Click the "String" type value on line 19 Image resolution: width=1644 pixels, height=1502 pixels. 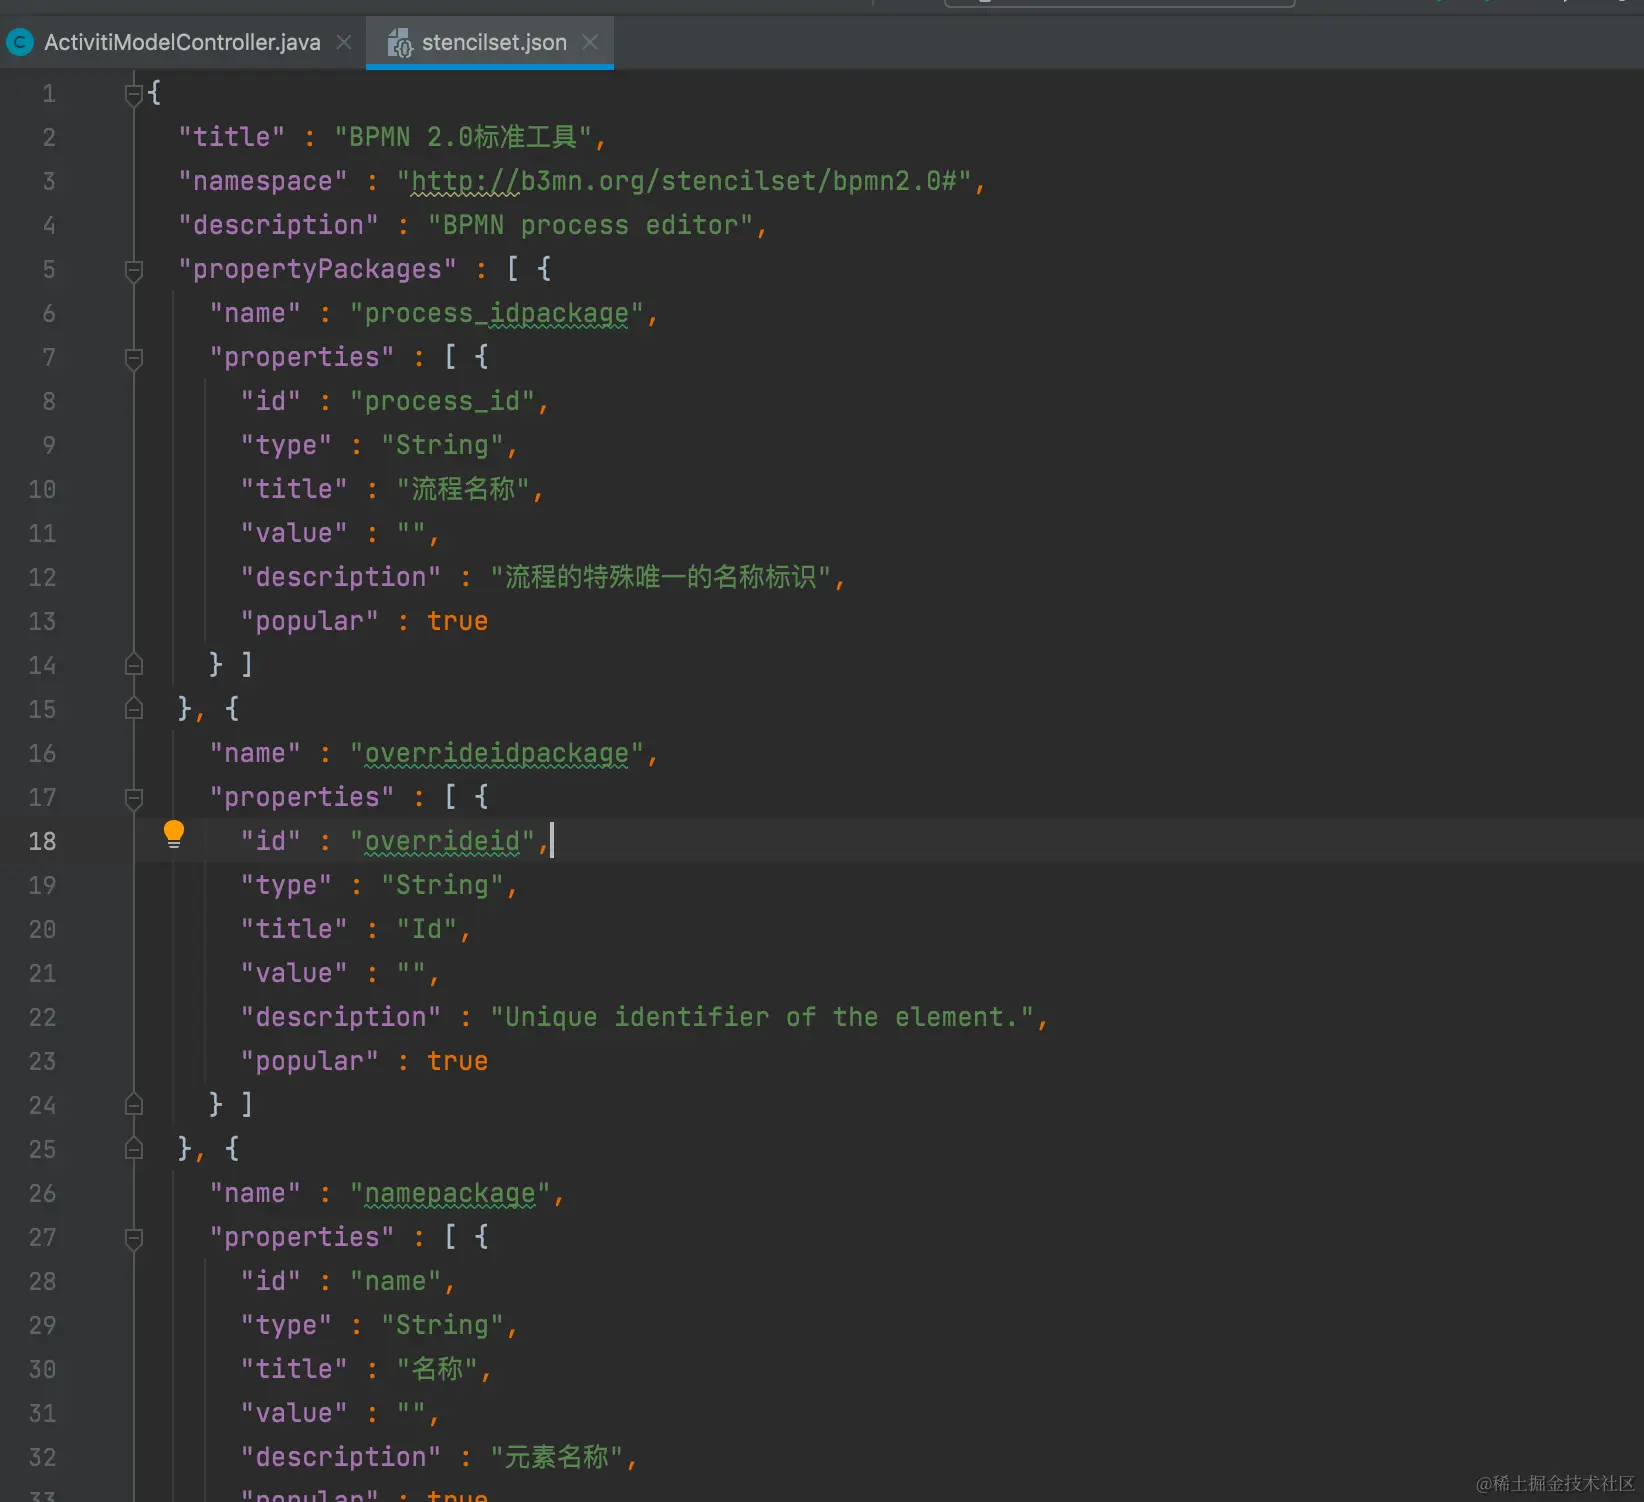442,885
